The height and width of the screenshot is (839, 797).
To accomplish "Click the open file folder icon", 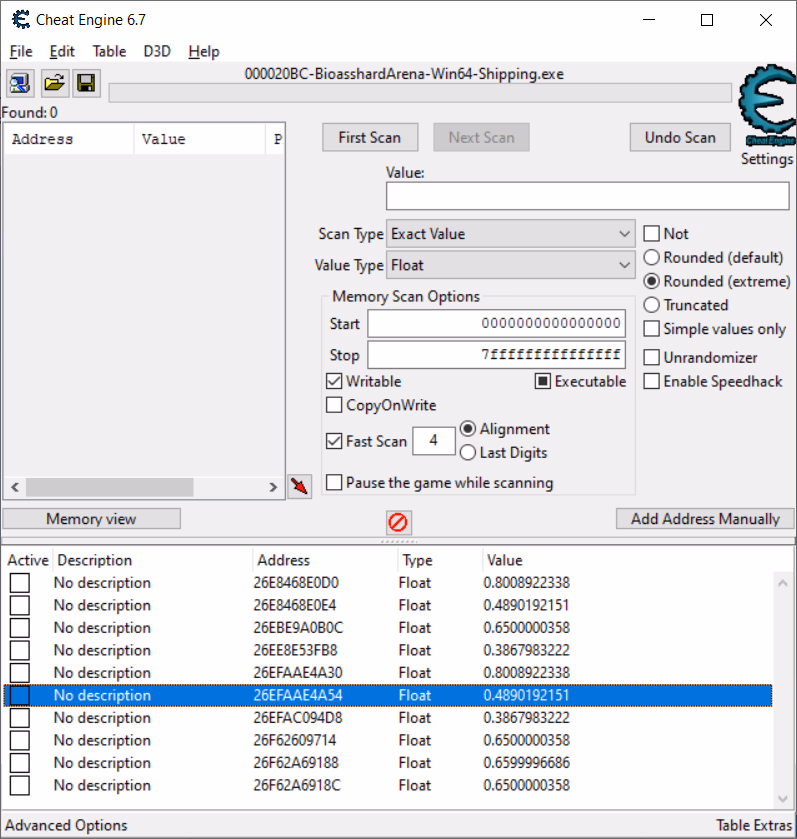I will pyautogui.click(x=54, y=83).
